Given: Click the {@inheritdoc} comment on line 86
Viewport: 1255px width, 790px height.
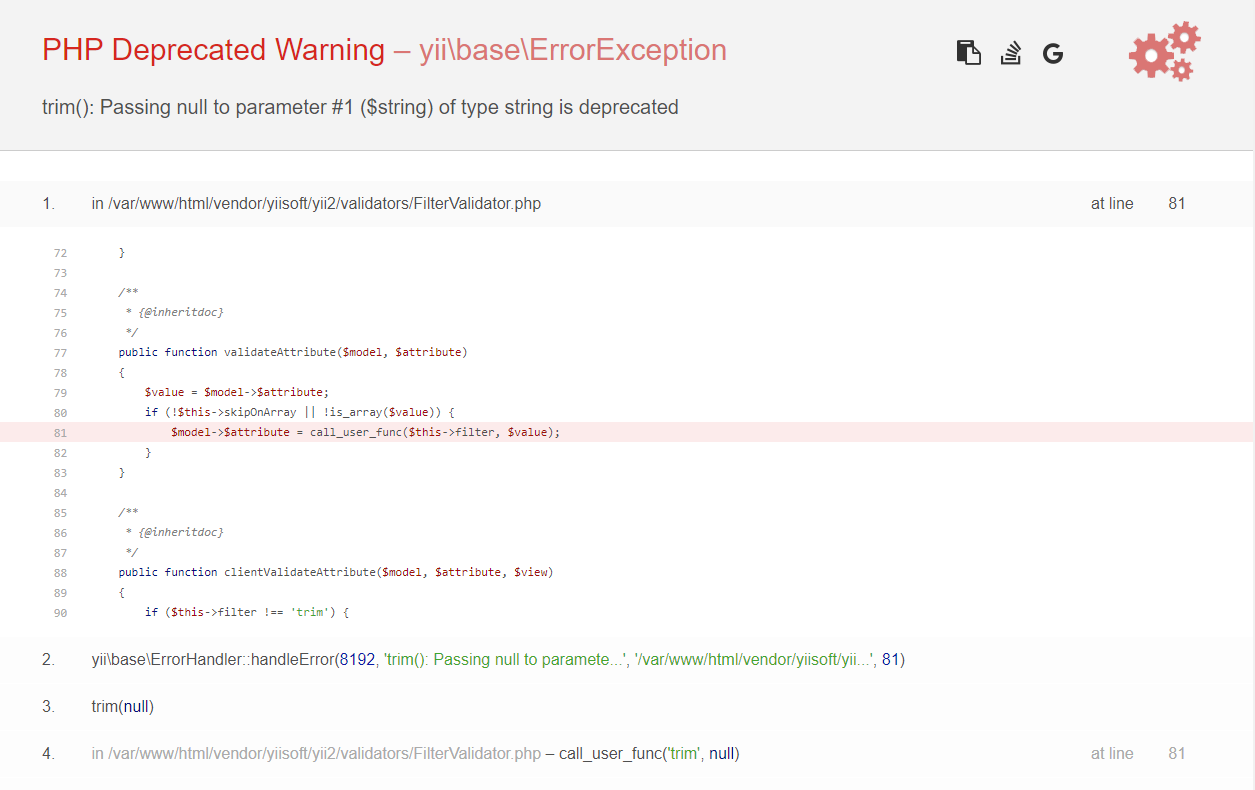Looking at the screenshot, I should 180,533.
